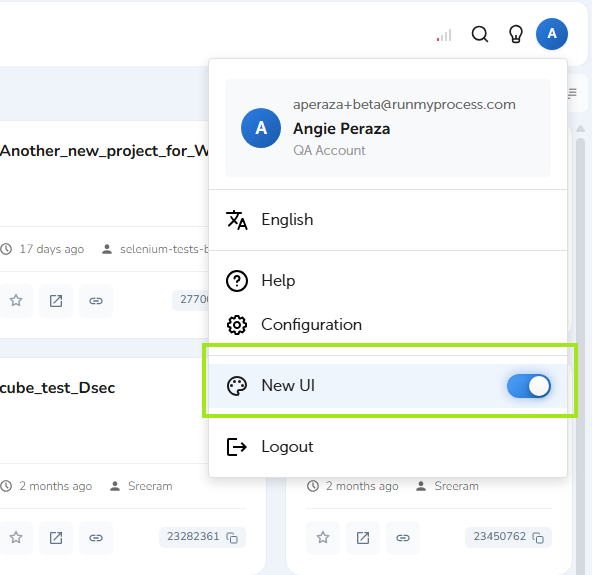Copy project ID 23450762
The height and width of the screenshot is (575, 592).
tap(538, 538)
